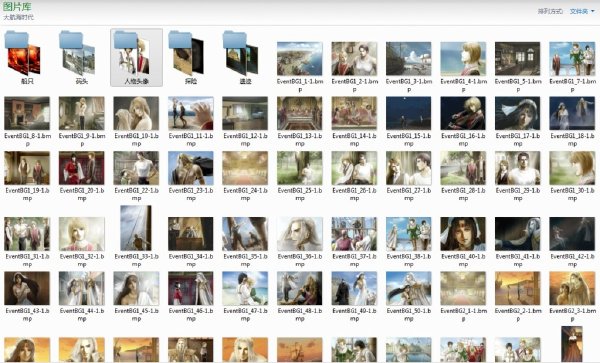Select the EventBG1_22-1.bmp thumbnail
This screenshot has width=600, height=363.
click(x=136, y=168)
